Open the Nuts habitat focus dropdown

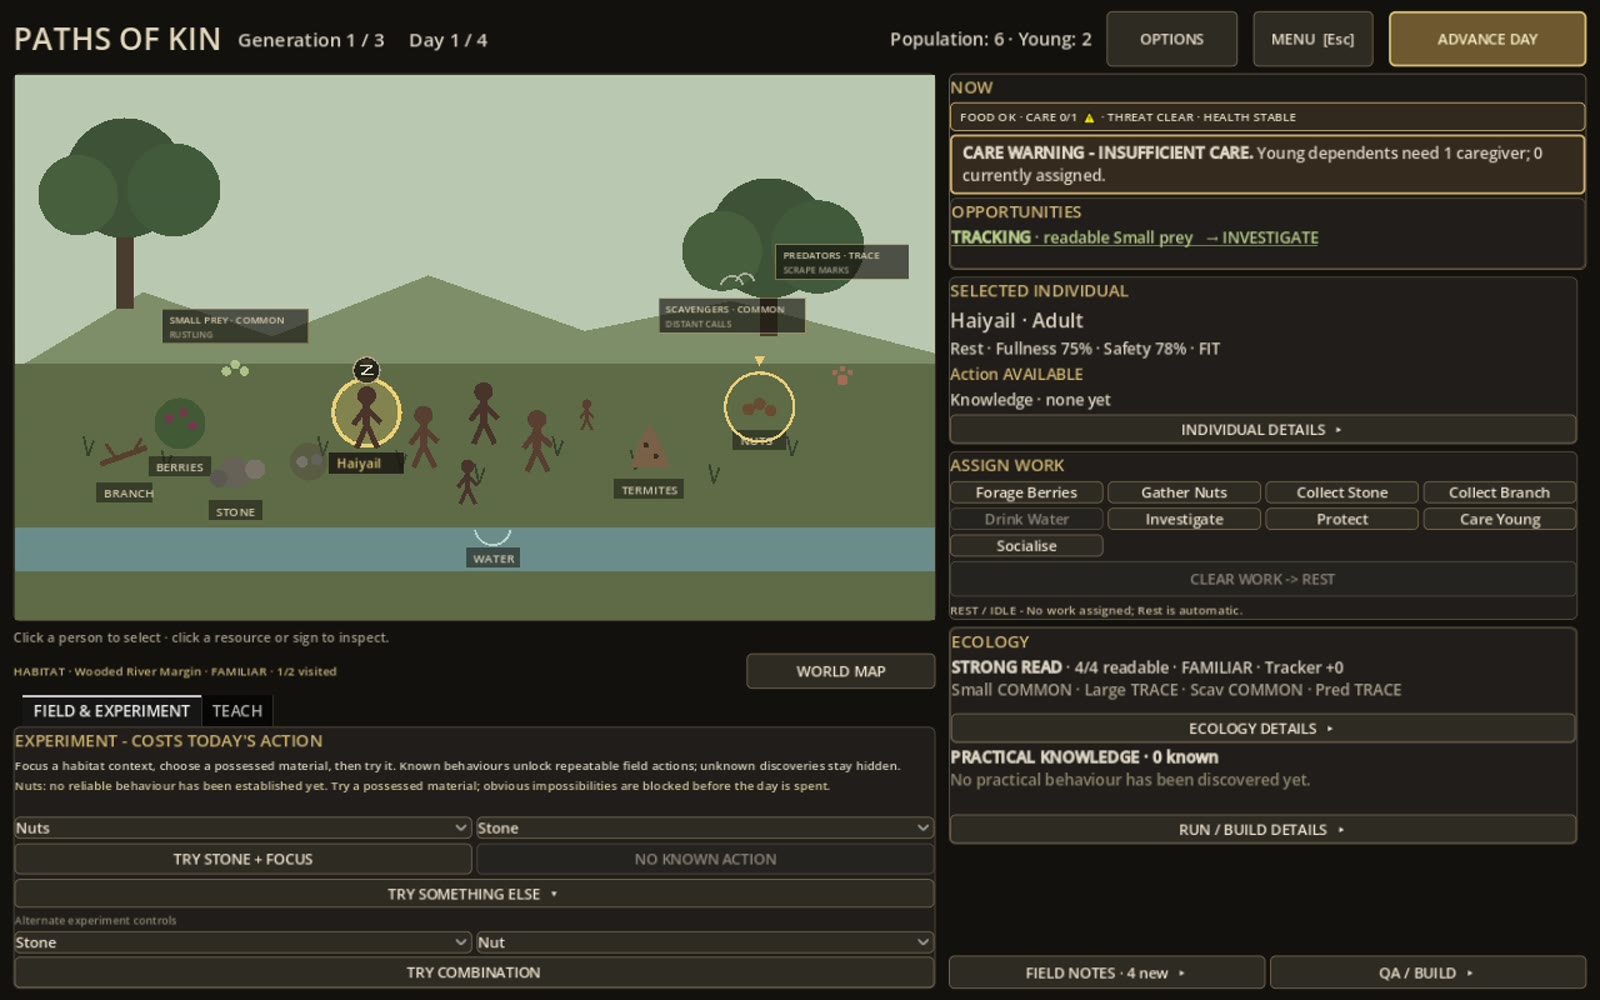[242, 828]
